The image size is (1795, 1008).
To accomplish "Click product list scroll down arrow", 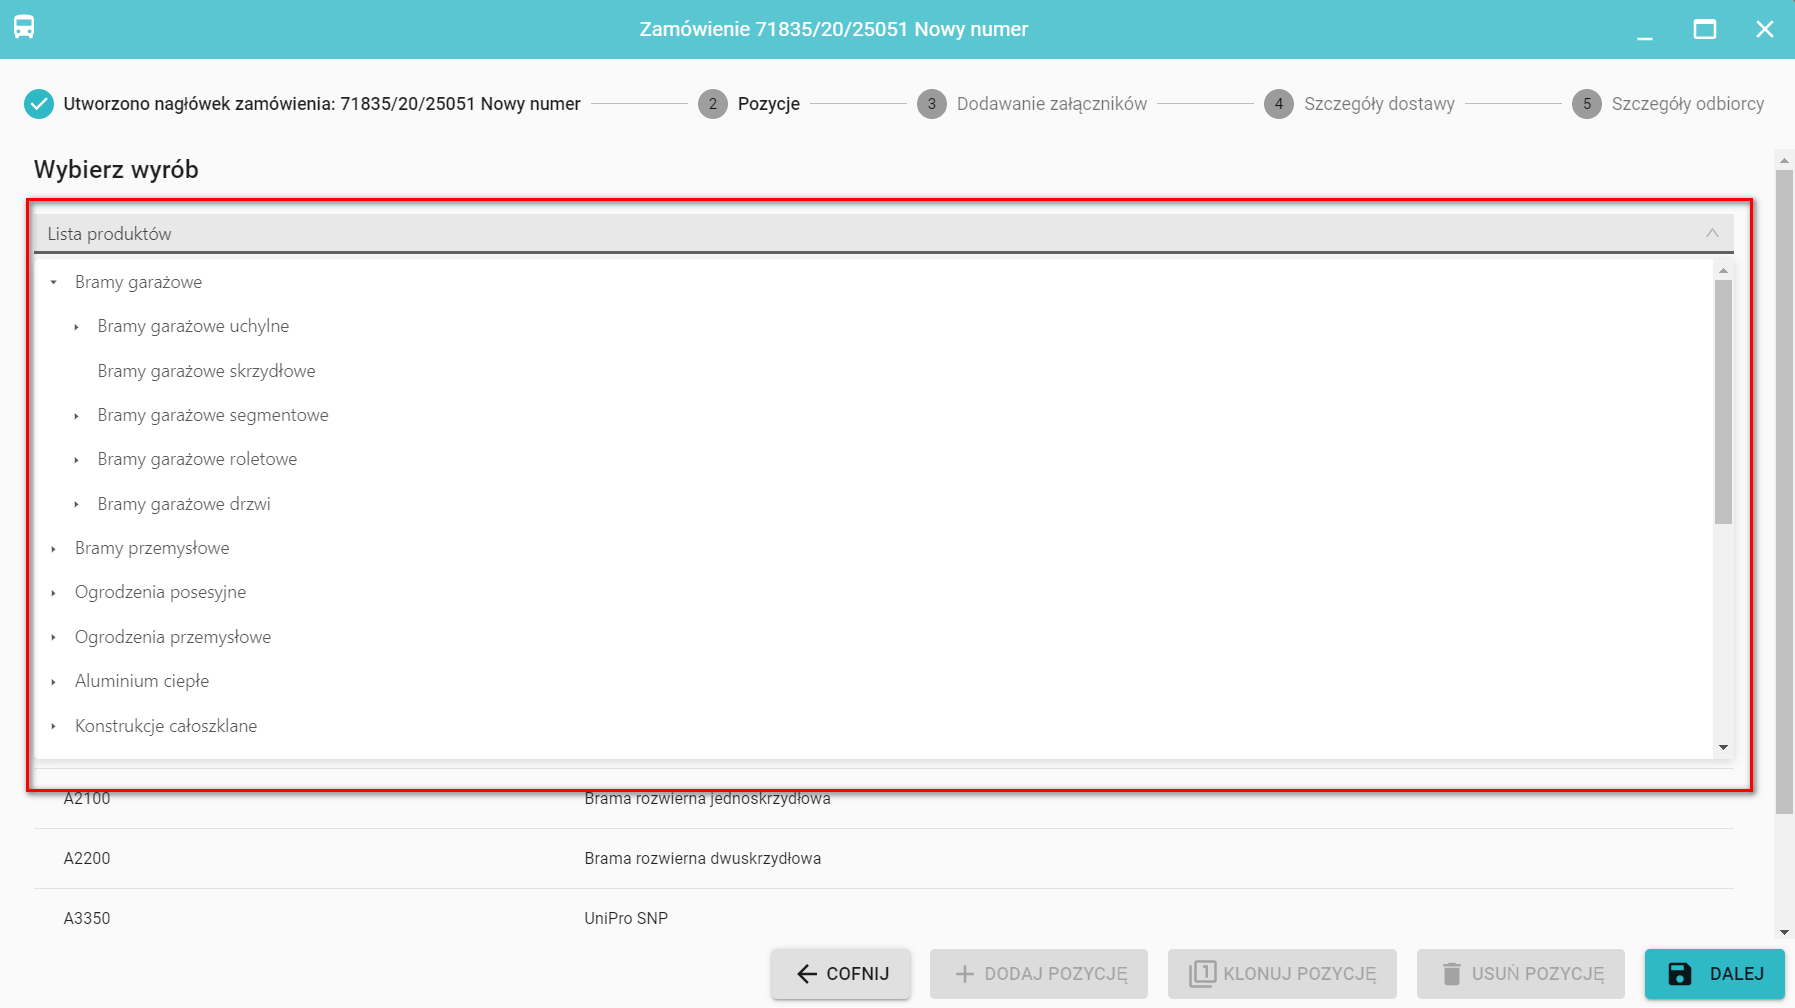I will click(1723, 747).
